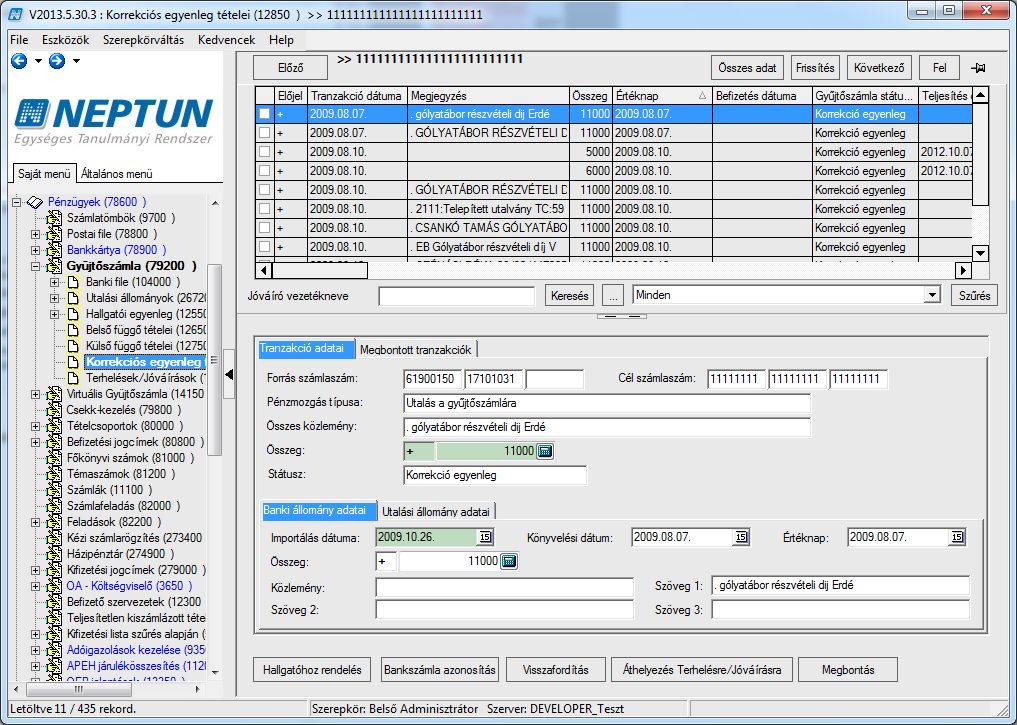
Task: Tick the checkbox for the 5000 amount row
Action: click(x=264, y=152)
